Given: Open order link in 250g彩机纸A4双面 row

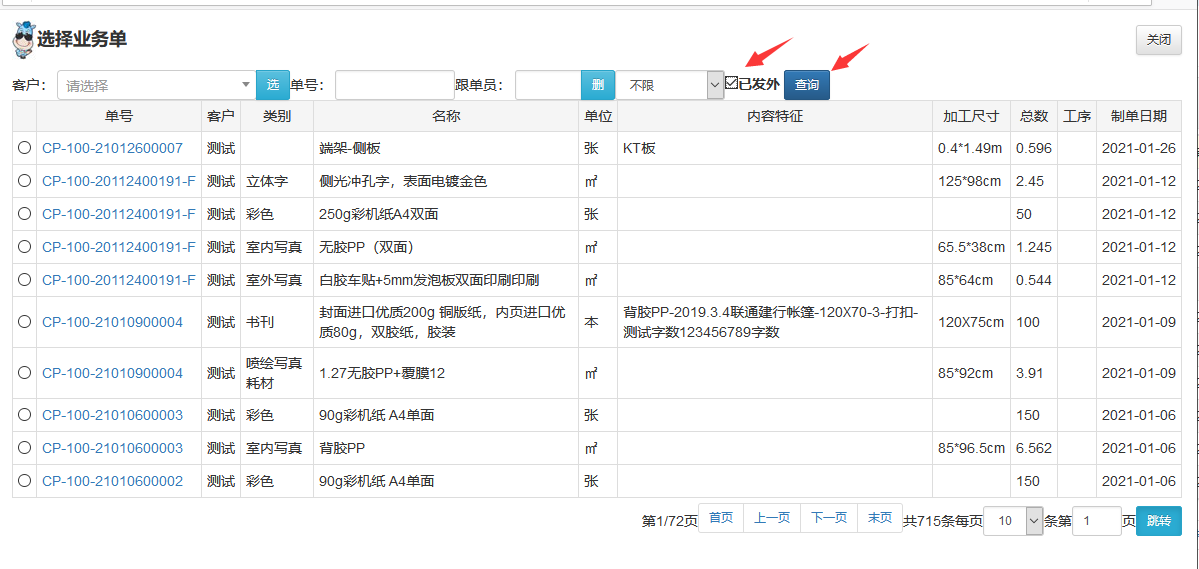Looking at the screenshot, I should click(119, 214).
